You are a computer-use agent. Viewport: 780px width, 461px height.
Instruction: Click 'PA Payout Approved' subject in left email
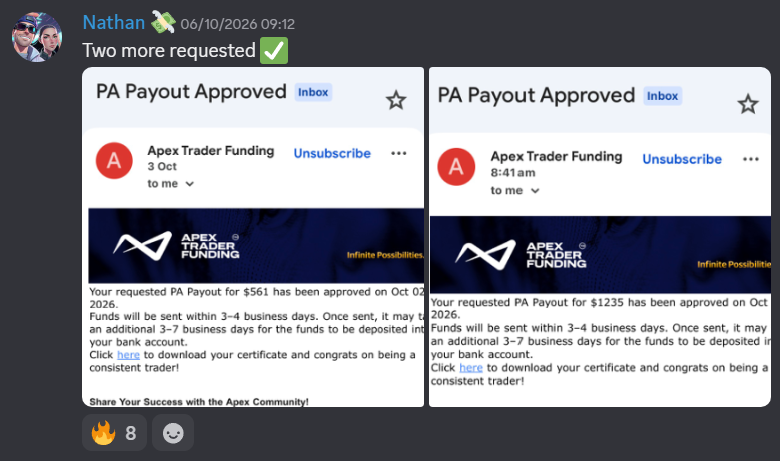191,92
